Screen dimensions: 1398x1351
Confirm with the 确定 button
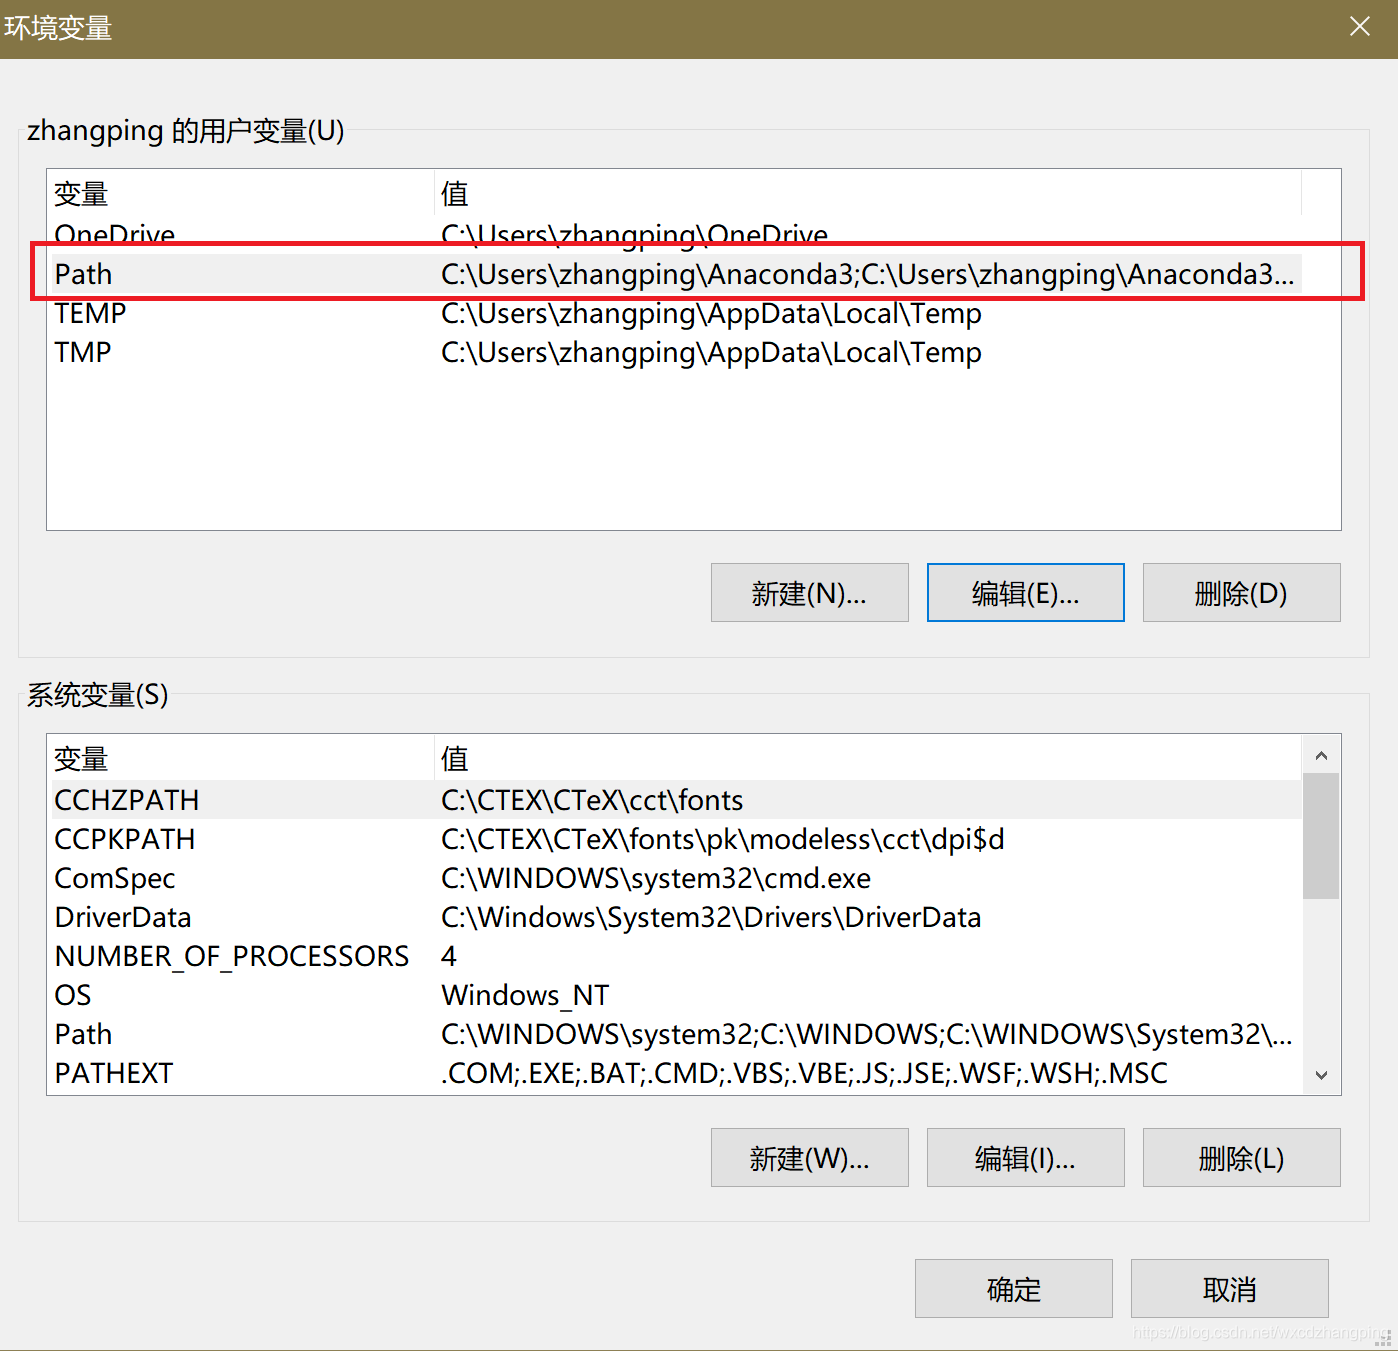click(x=1014, y=1289)
